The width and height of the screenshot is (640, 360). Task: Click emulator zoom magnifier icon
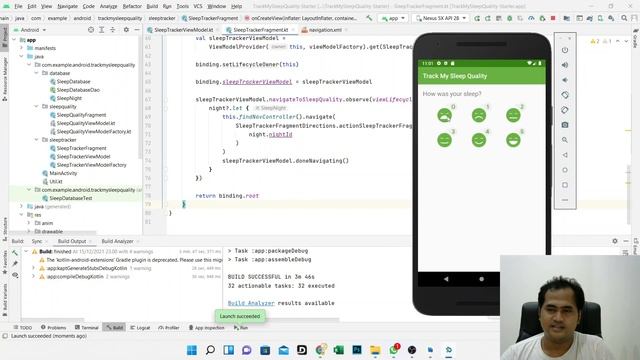point(565,140)
